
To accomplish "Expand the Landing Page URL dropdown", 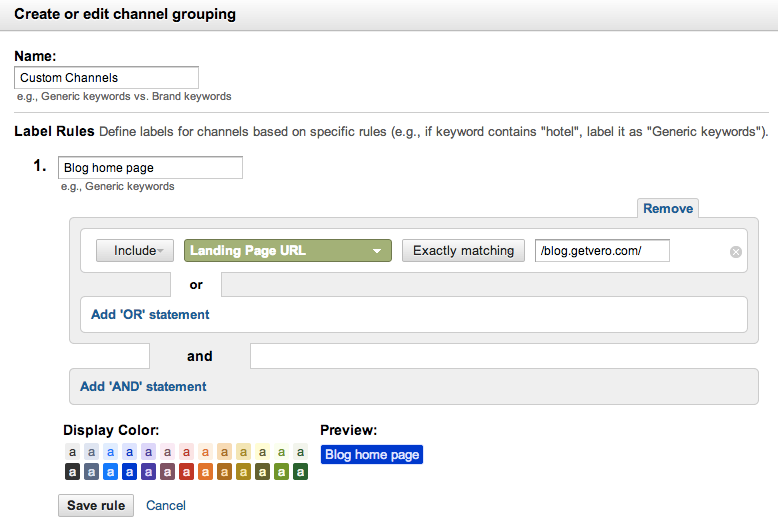I will pyautogui.click(x=288, y=251).
